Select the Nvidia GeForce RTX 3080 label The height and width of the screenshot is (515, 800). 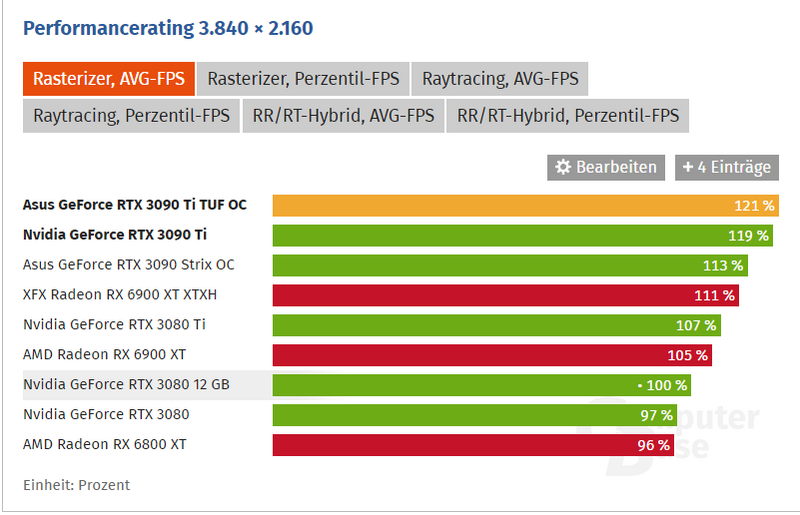click(106, 414)
